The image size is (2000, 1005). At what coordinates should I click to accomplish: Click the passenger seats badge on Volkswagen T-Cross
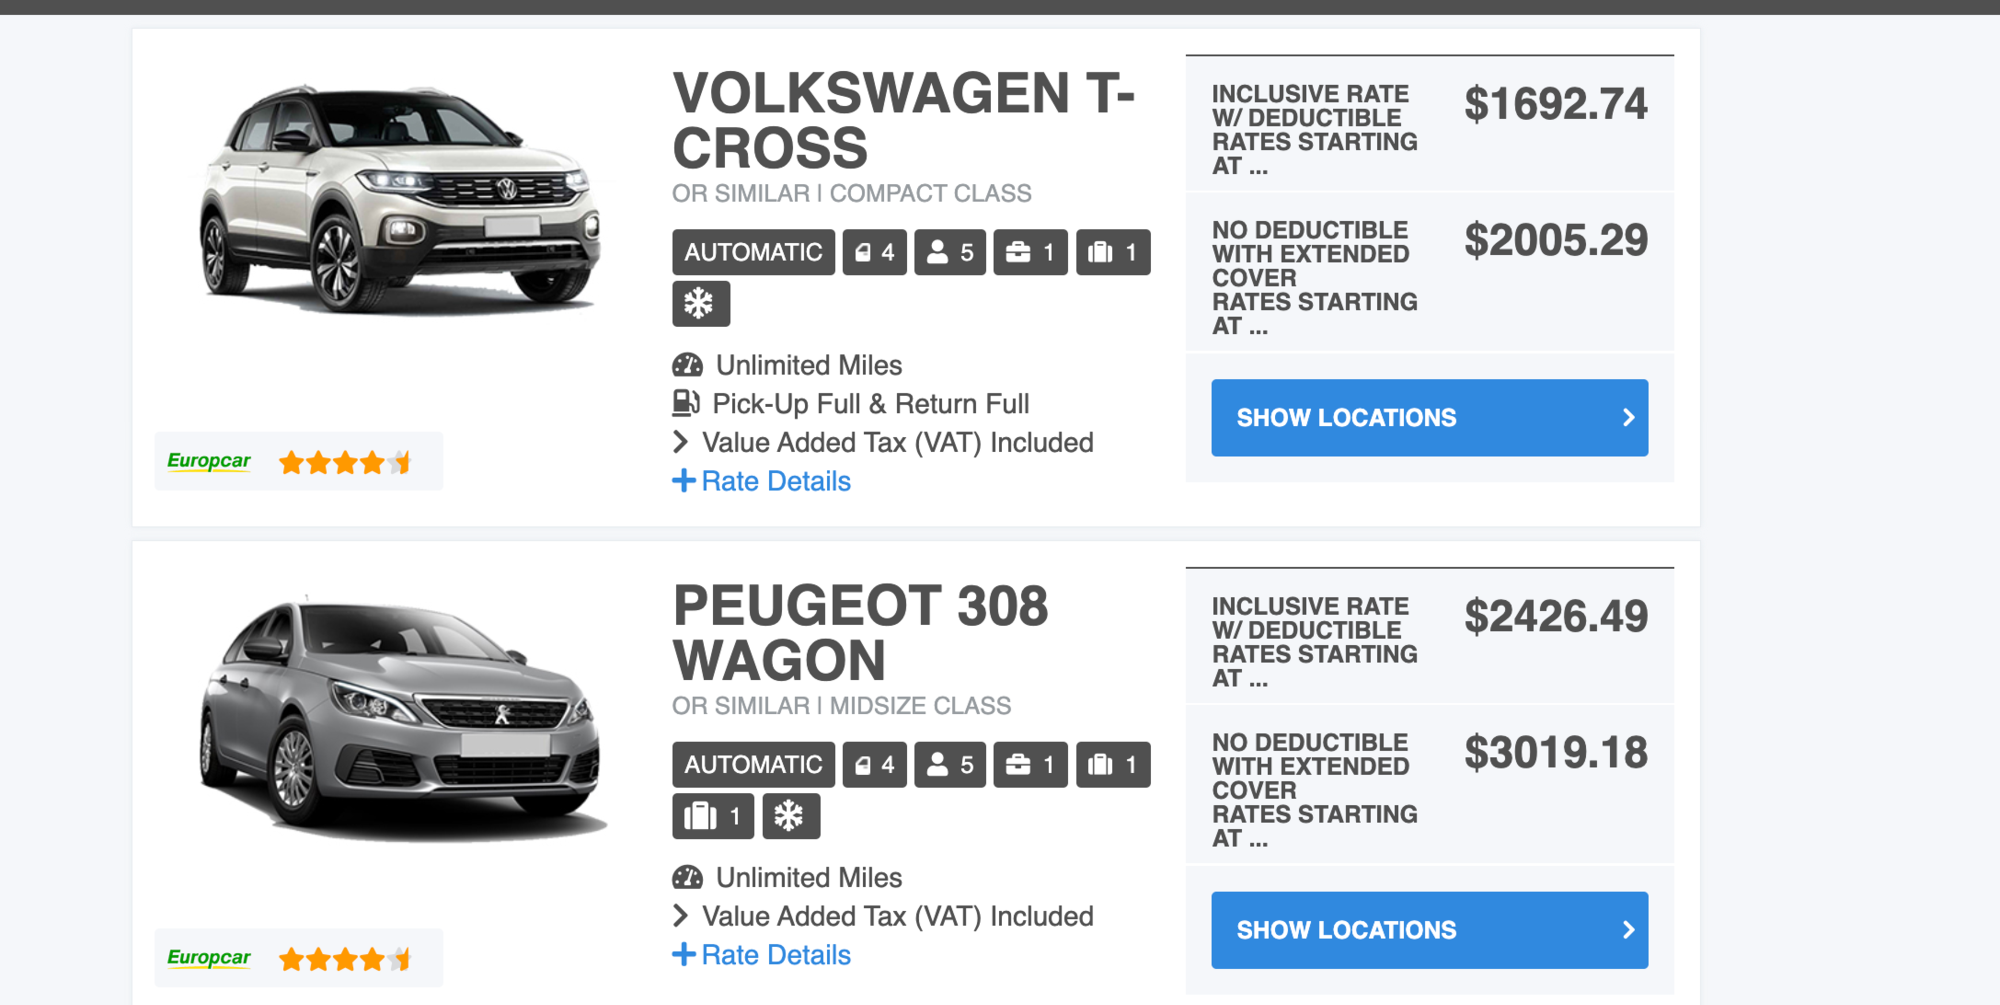tap(950, 252)
